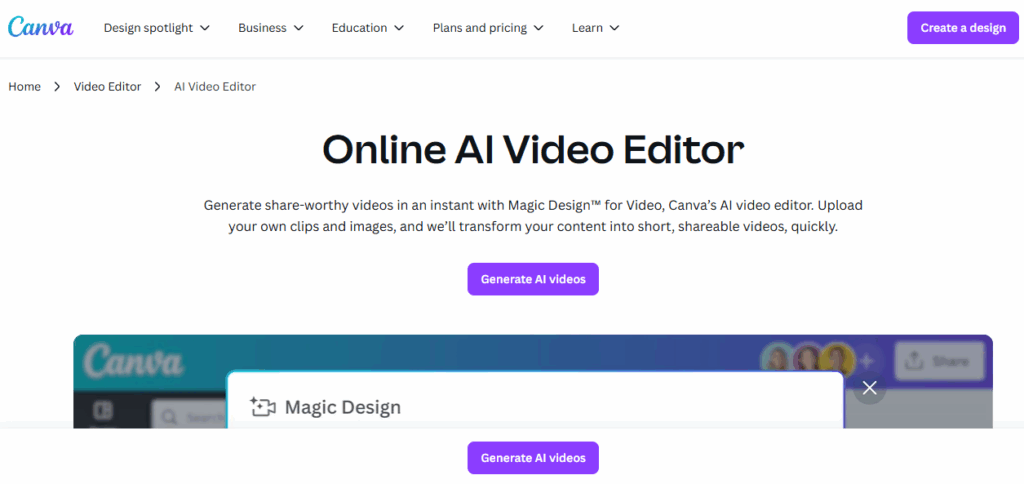
Task: Click the Canva logo in the header
Action: (40, 27)
